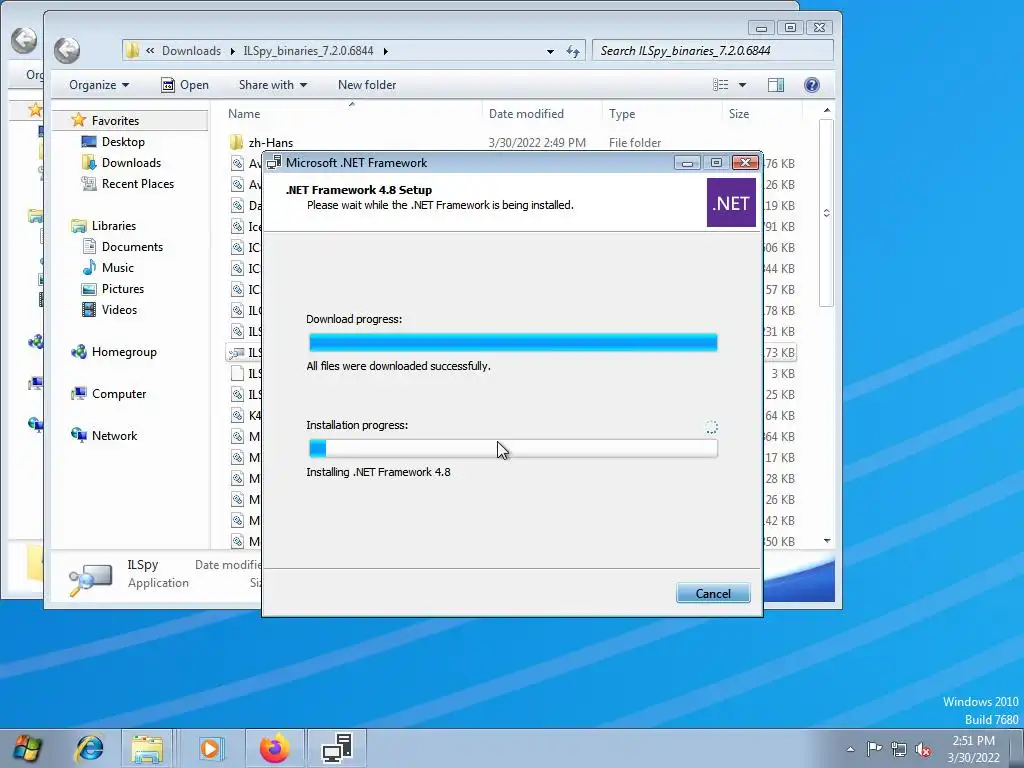Screen dimensions: 1024x768
Task: Refresh the folder with refresh icon
Action: pos(573,51)
